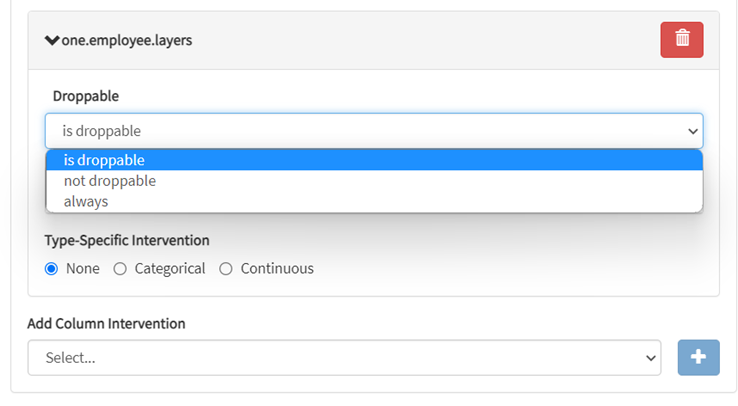Select the None radio button
The width and height of the screenshot is (738, 406).
[52, 268]
